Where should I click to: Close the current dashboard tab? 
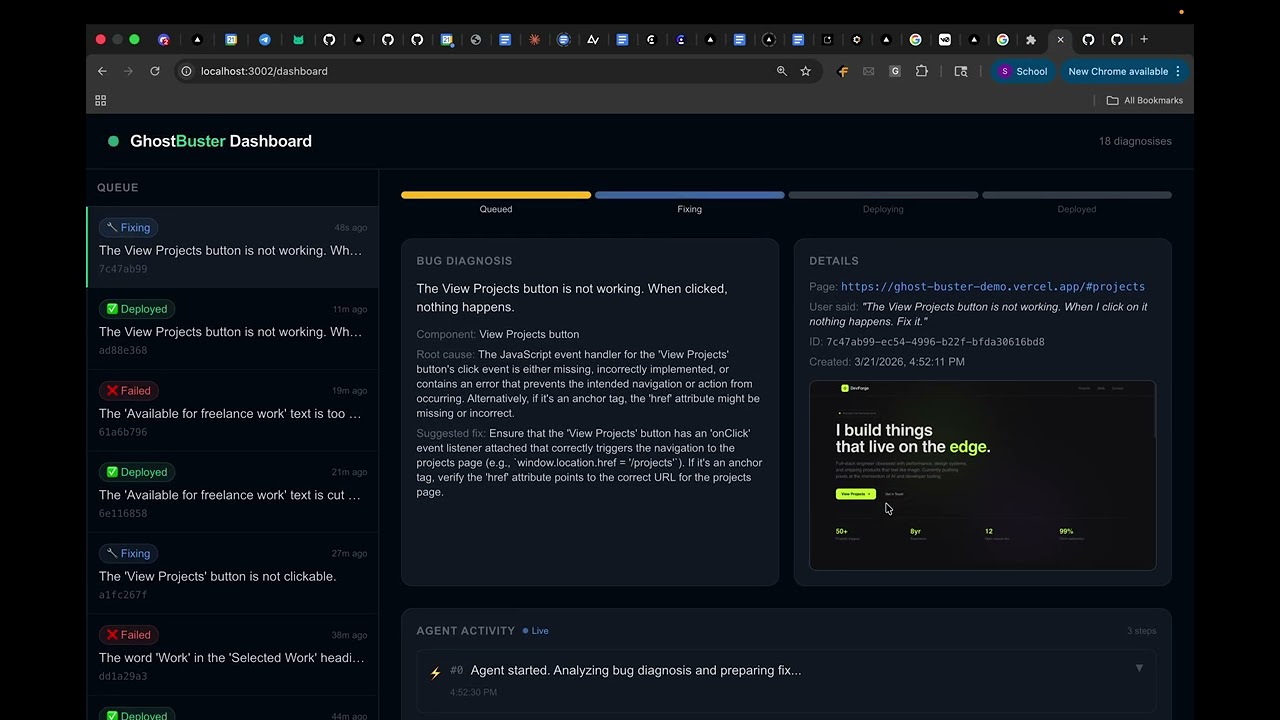coord(1060,40)
